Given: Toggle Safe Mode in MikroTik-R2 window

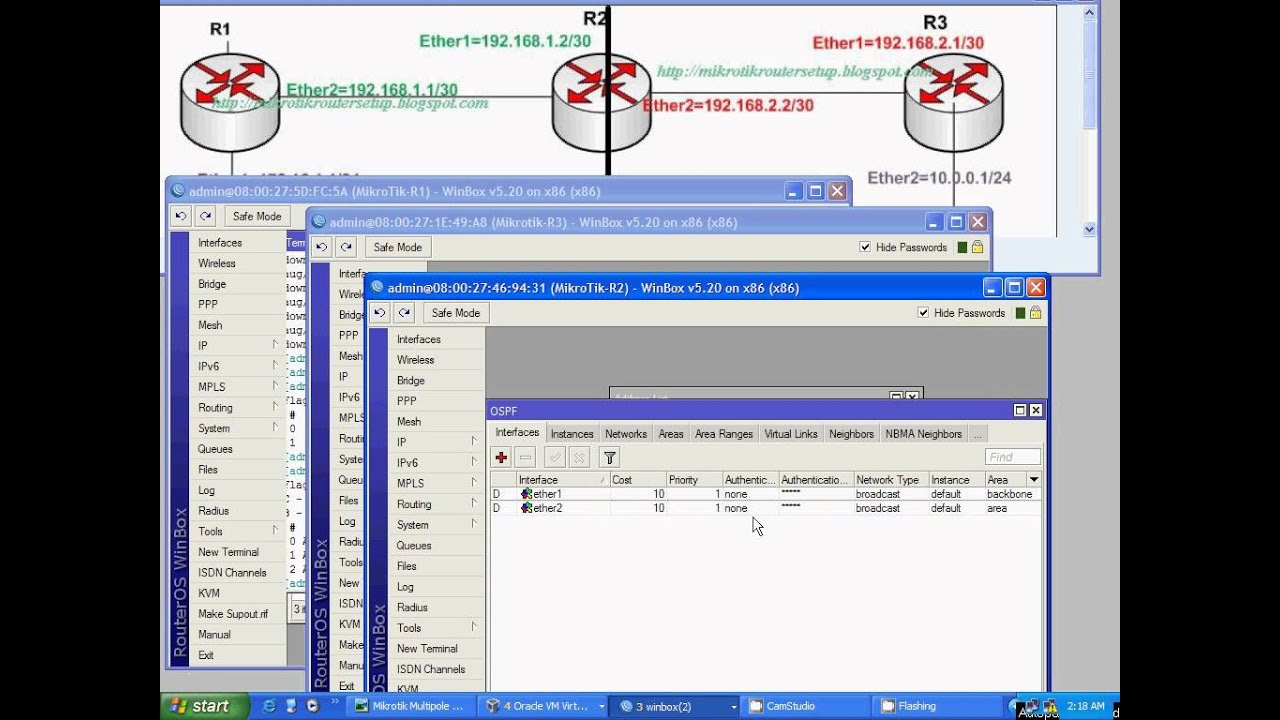Looking at the screenshot, I should pos(456,313).
